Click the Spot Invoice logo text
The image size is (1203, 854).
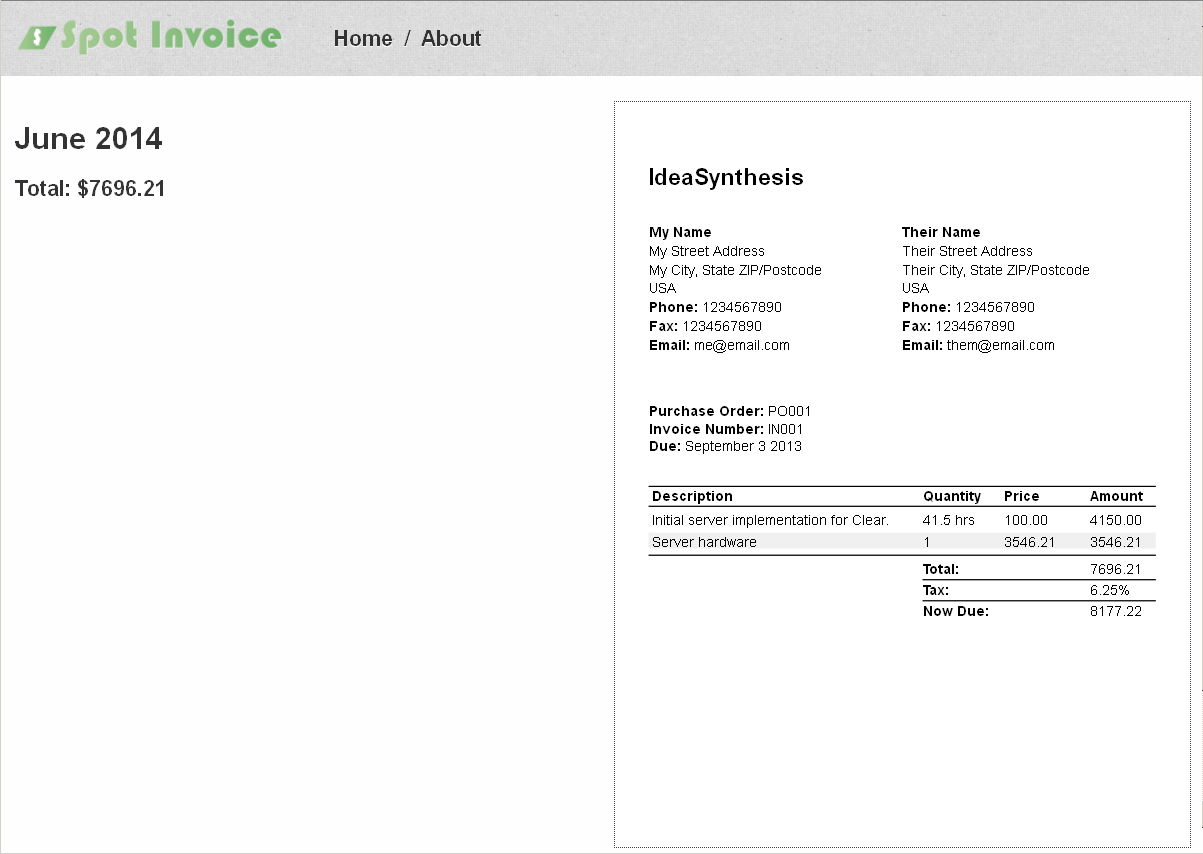(170, 37)
